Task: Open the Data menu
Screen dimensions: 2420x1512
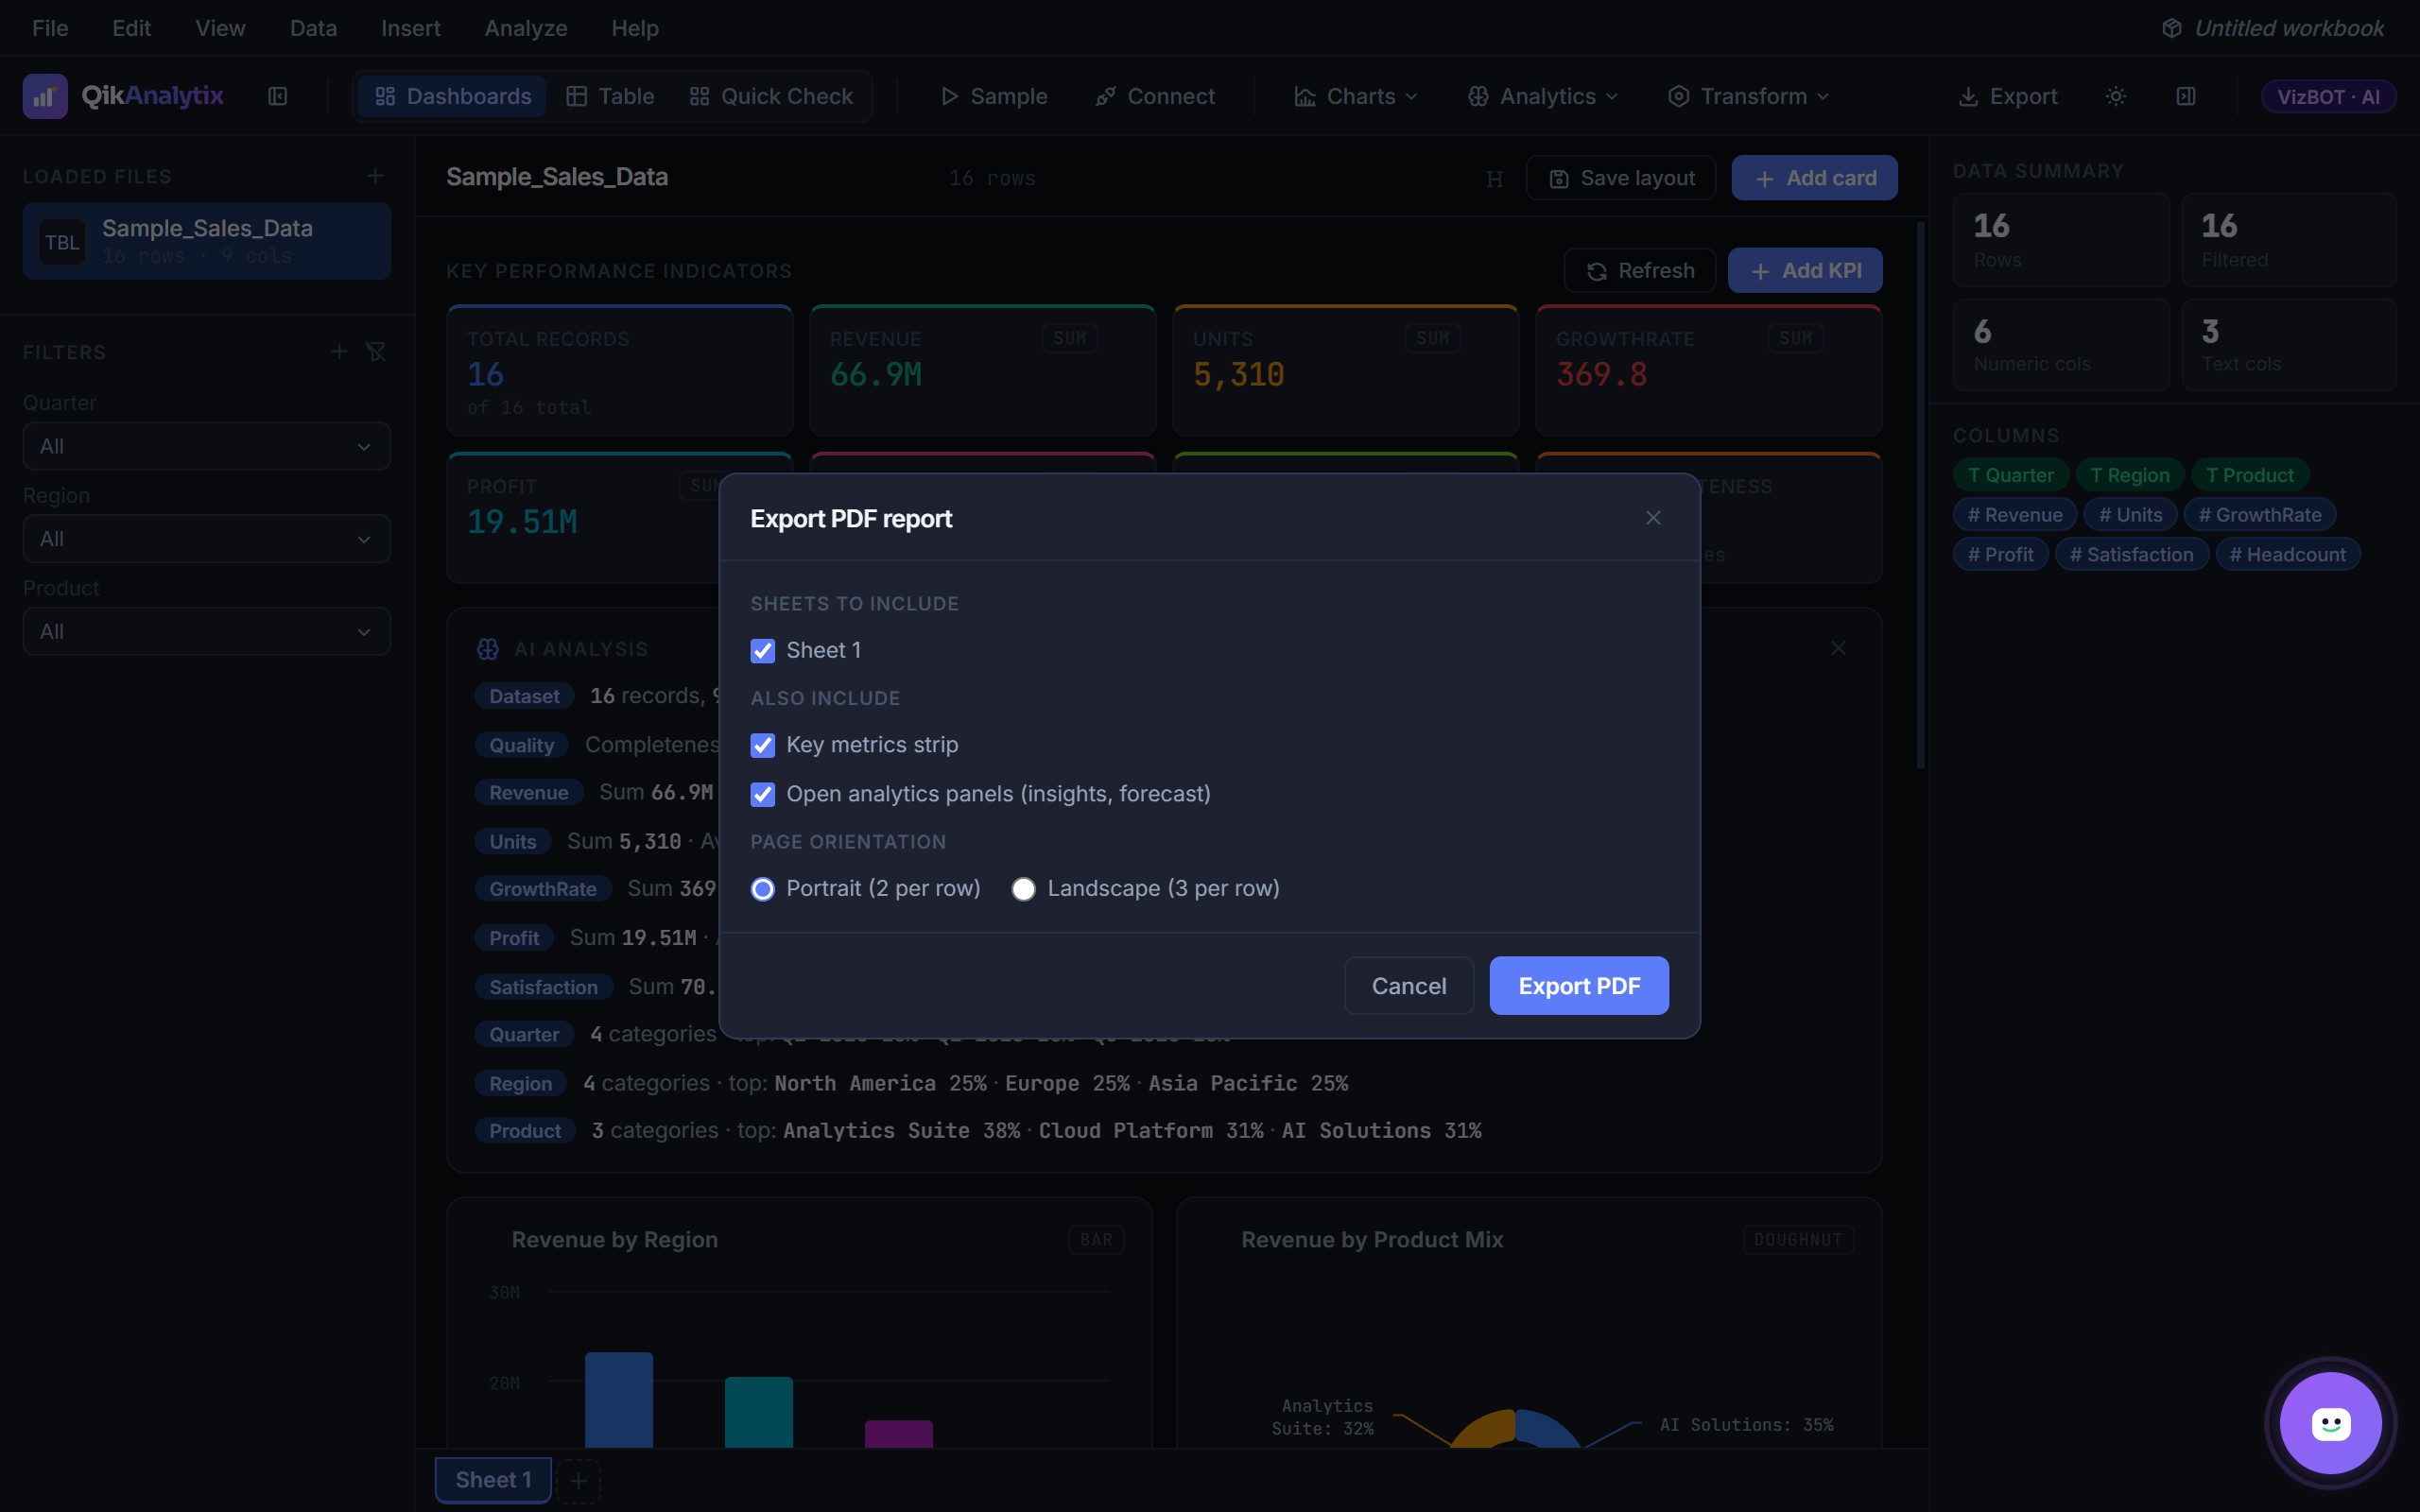Action: pyautogui.click(x=313, y=28)
